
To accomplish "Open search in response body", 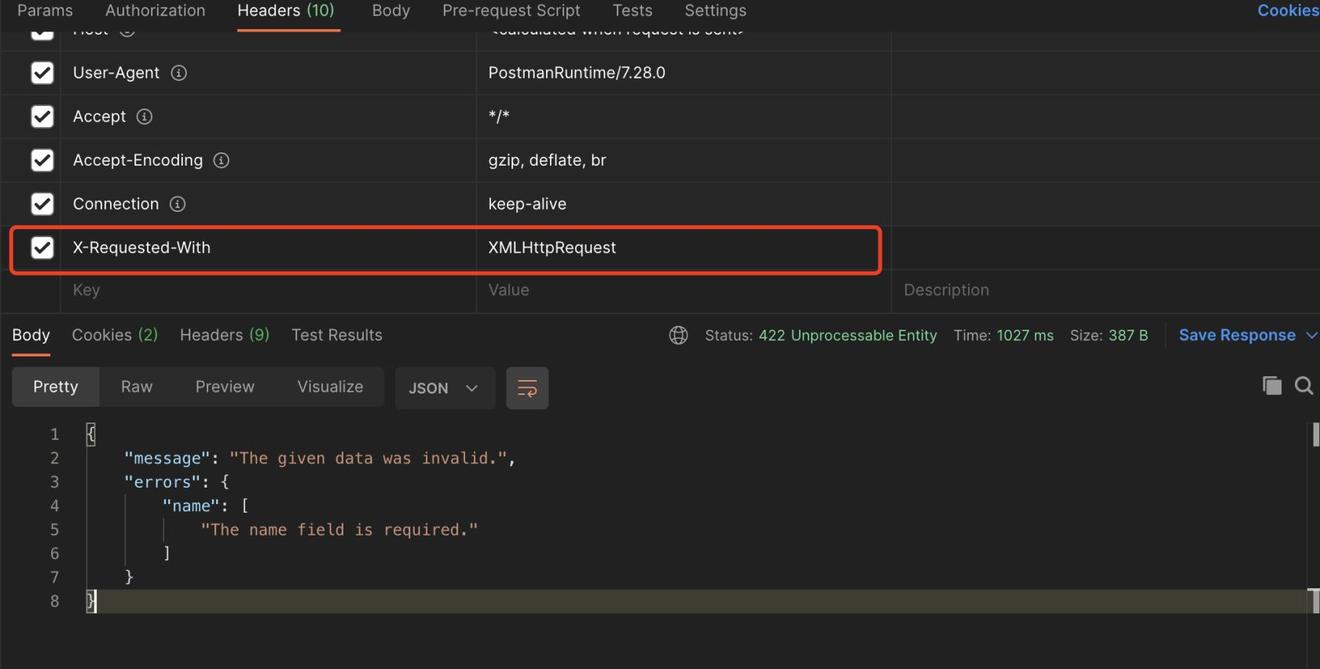I will pos(1303,386).
